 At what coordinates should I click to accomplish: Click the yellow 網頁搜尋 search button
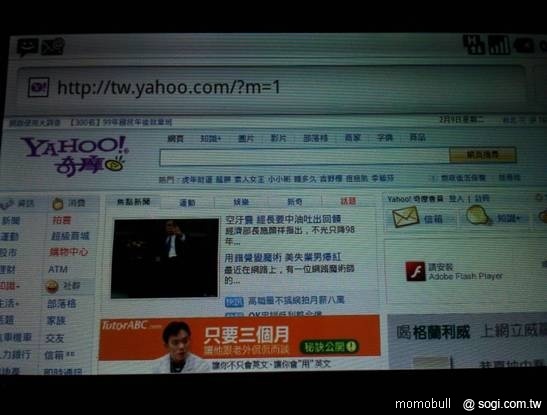point(482,155)
